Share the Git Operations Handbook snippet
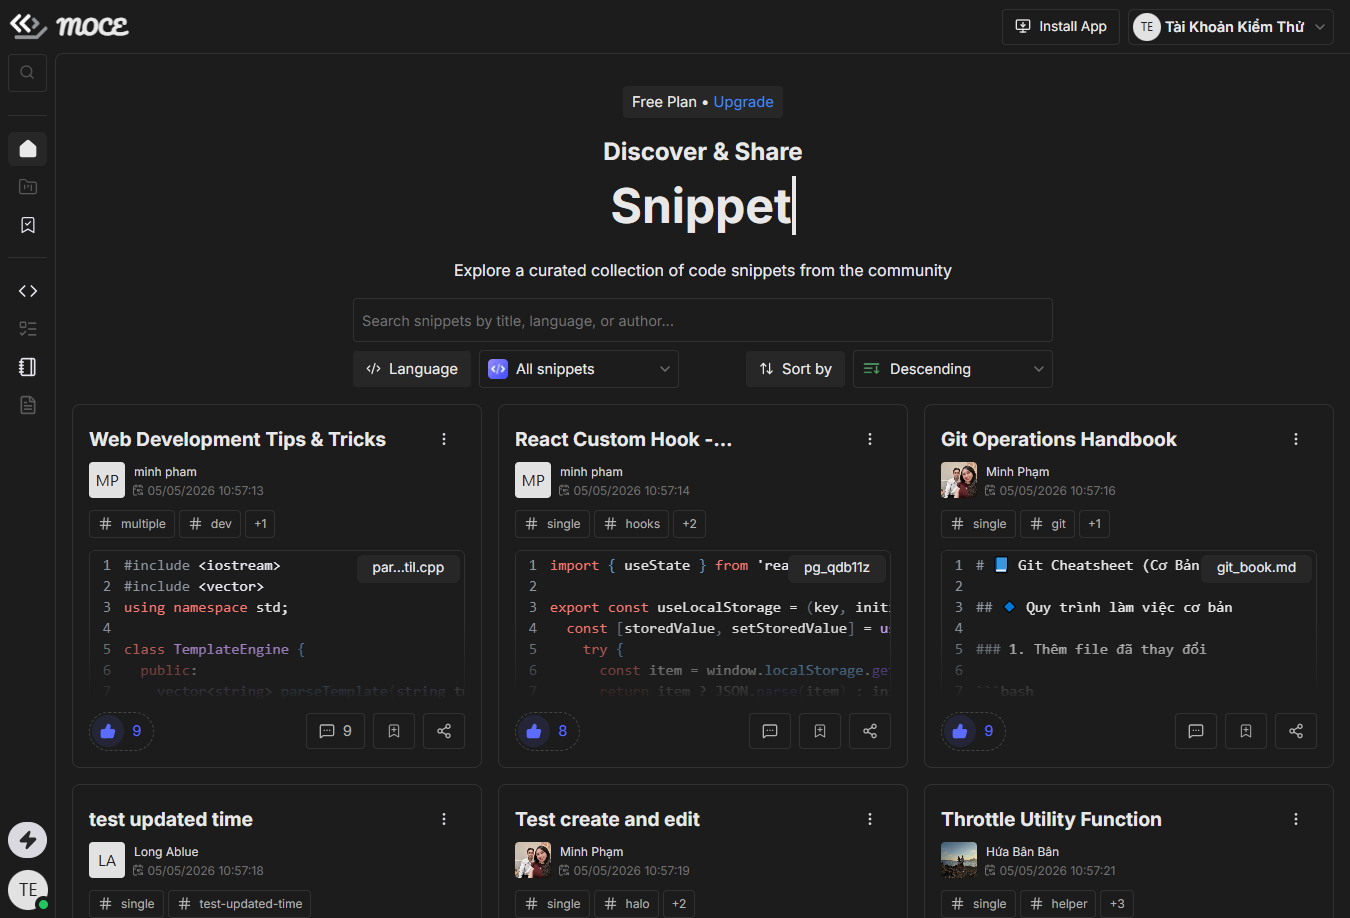 point(1296,731)
